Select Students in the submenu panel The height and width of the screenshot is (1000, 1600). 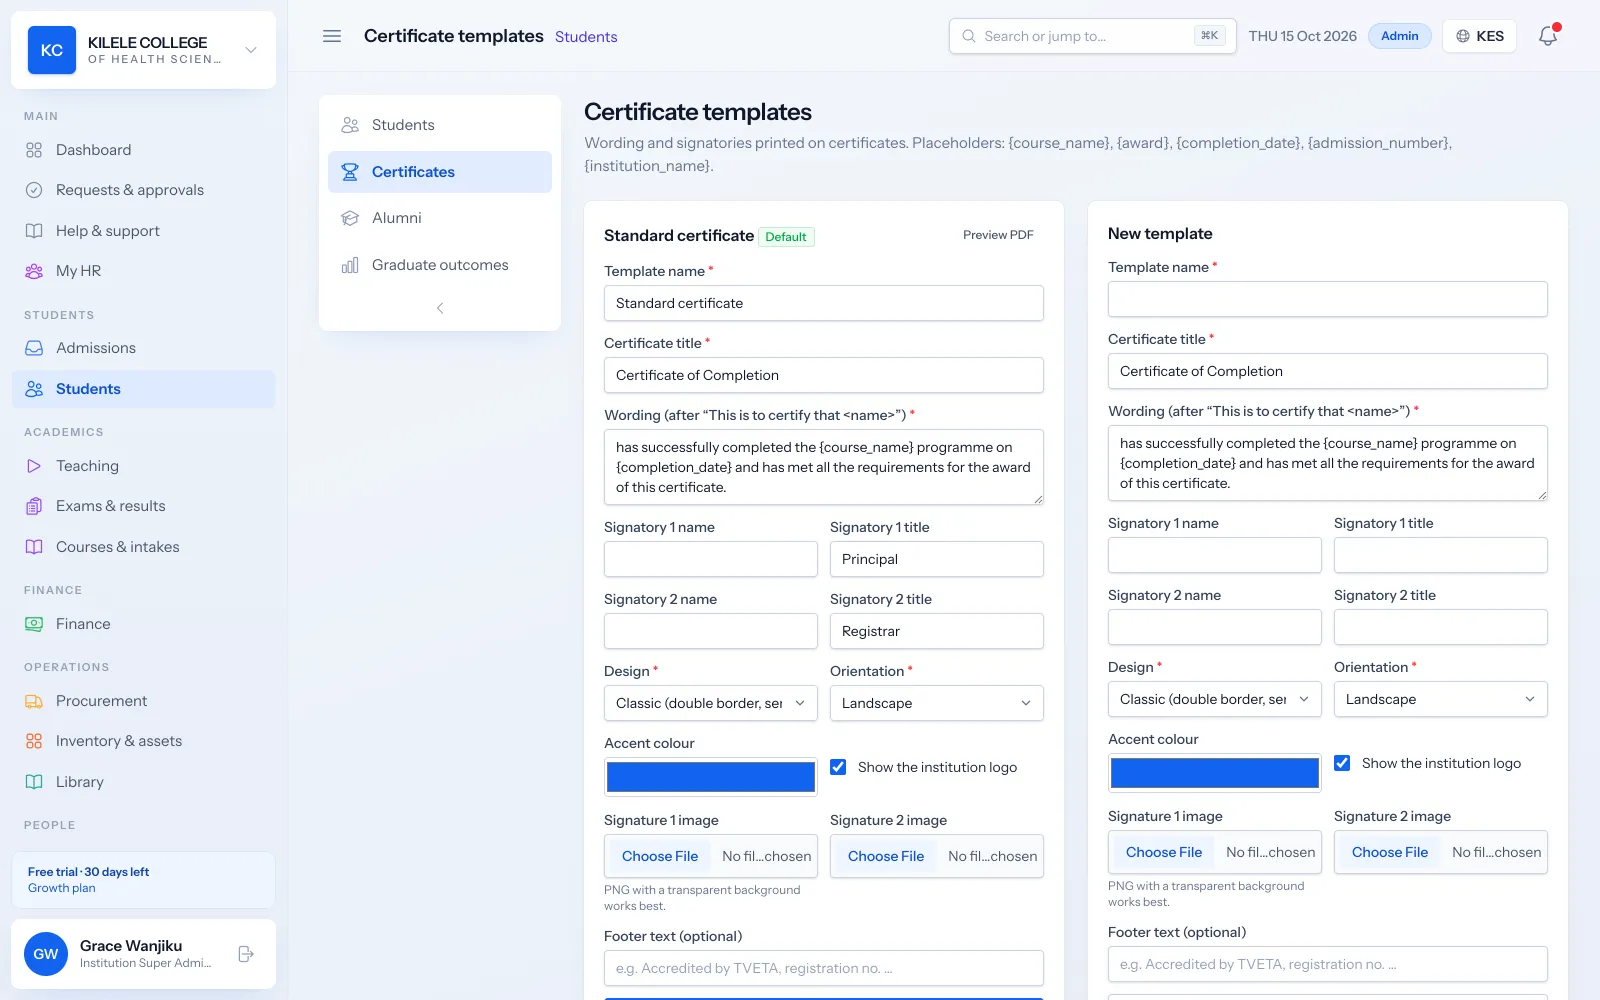pyautogui.click(x=440, y=125)
